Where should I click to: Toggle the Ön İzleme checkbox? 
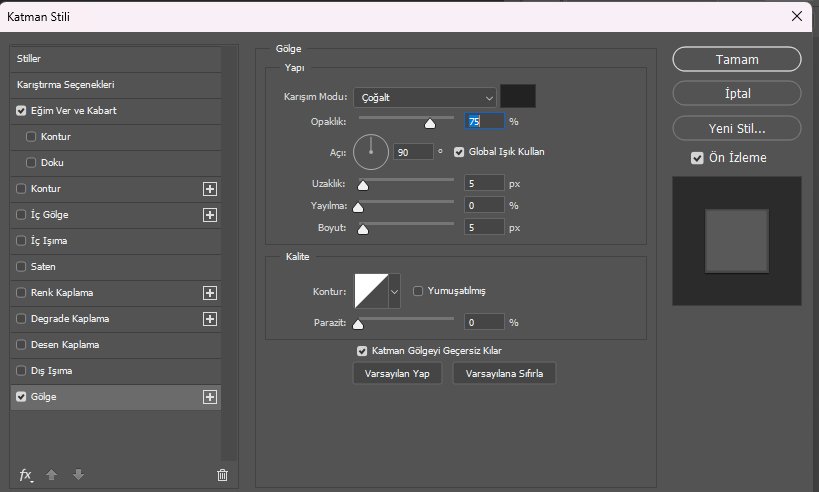tap(697, 158)
